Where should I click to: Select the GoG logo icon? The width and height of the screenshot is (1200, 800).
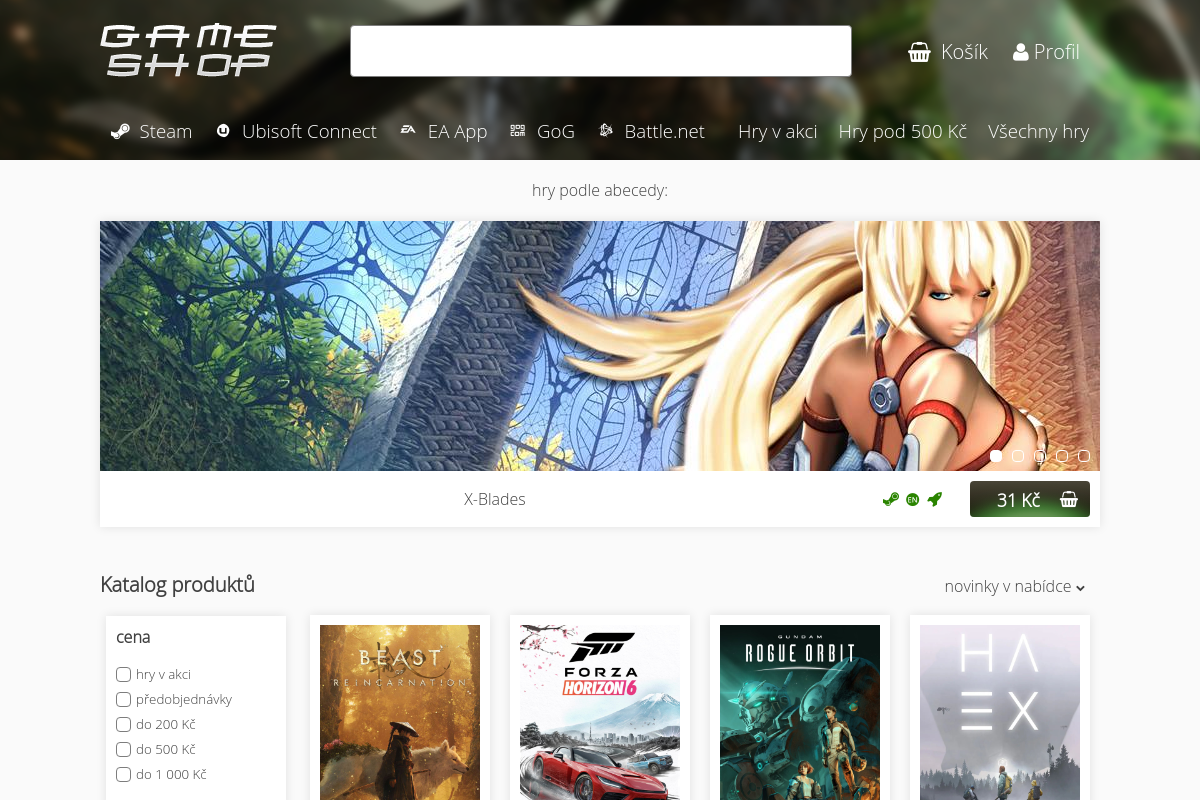click(x=517, y=130)
